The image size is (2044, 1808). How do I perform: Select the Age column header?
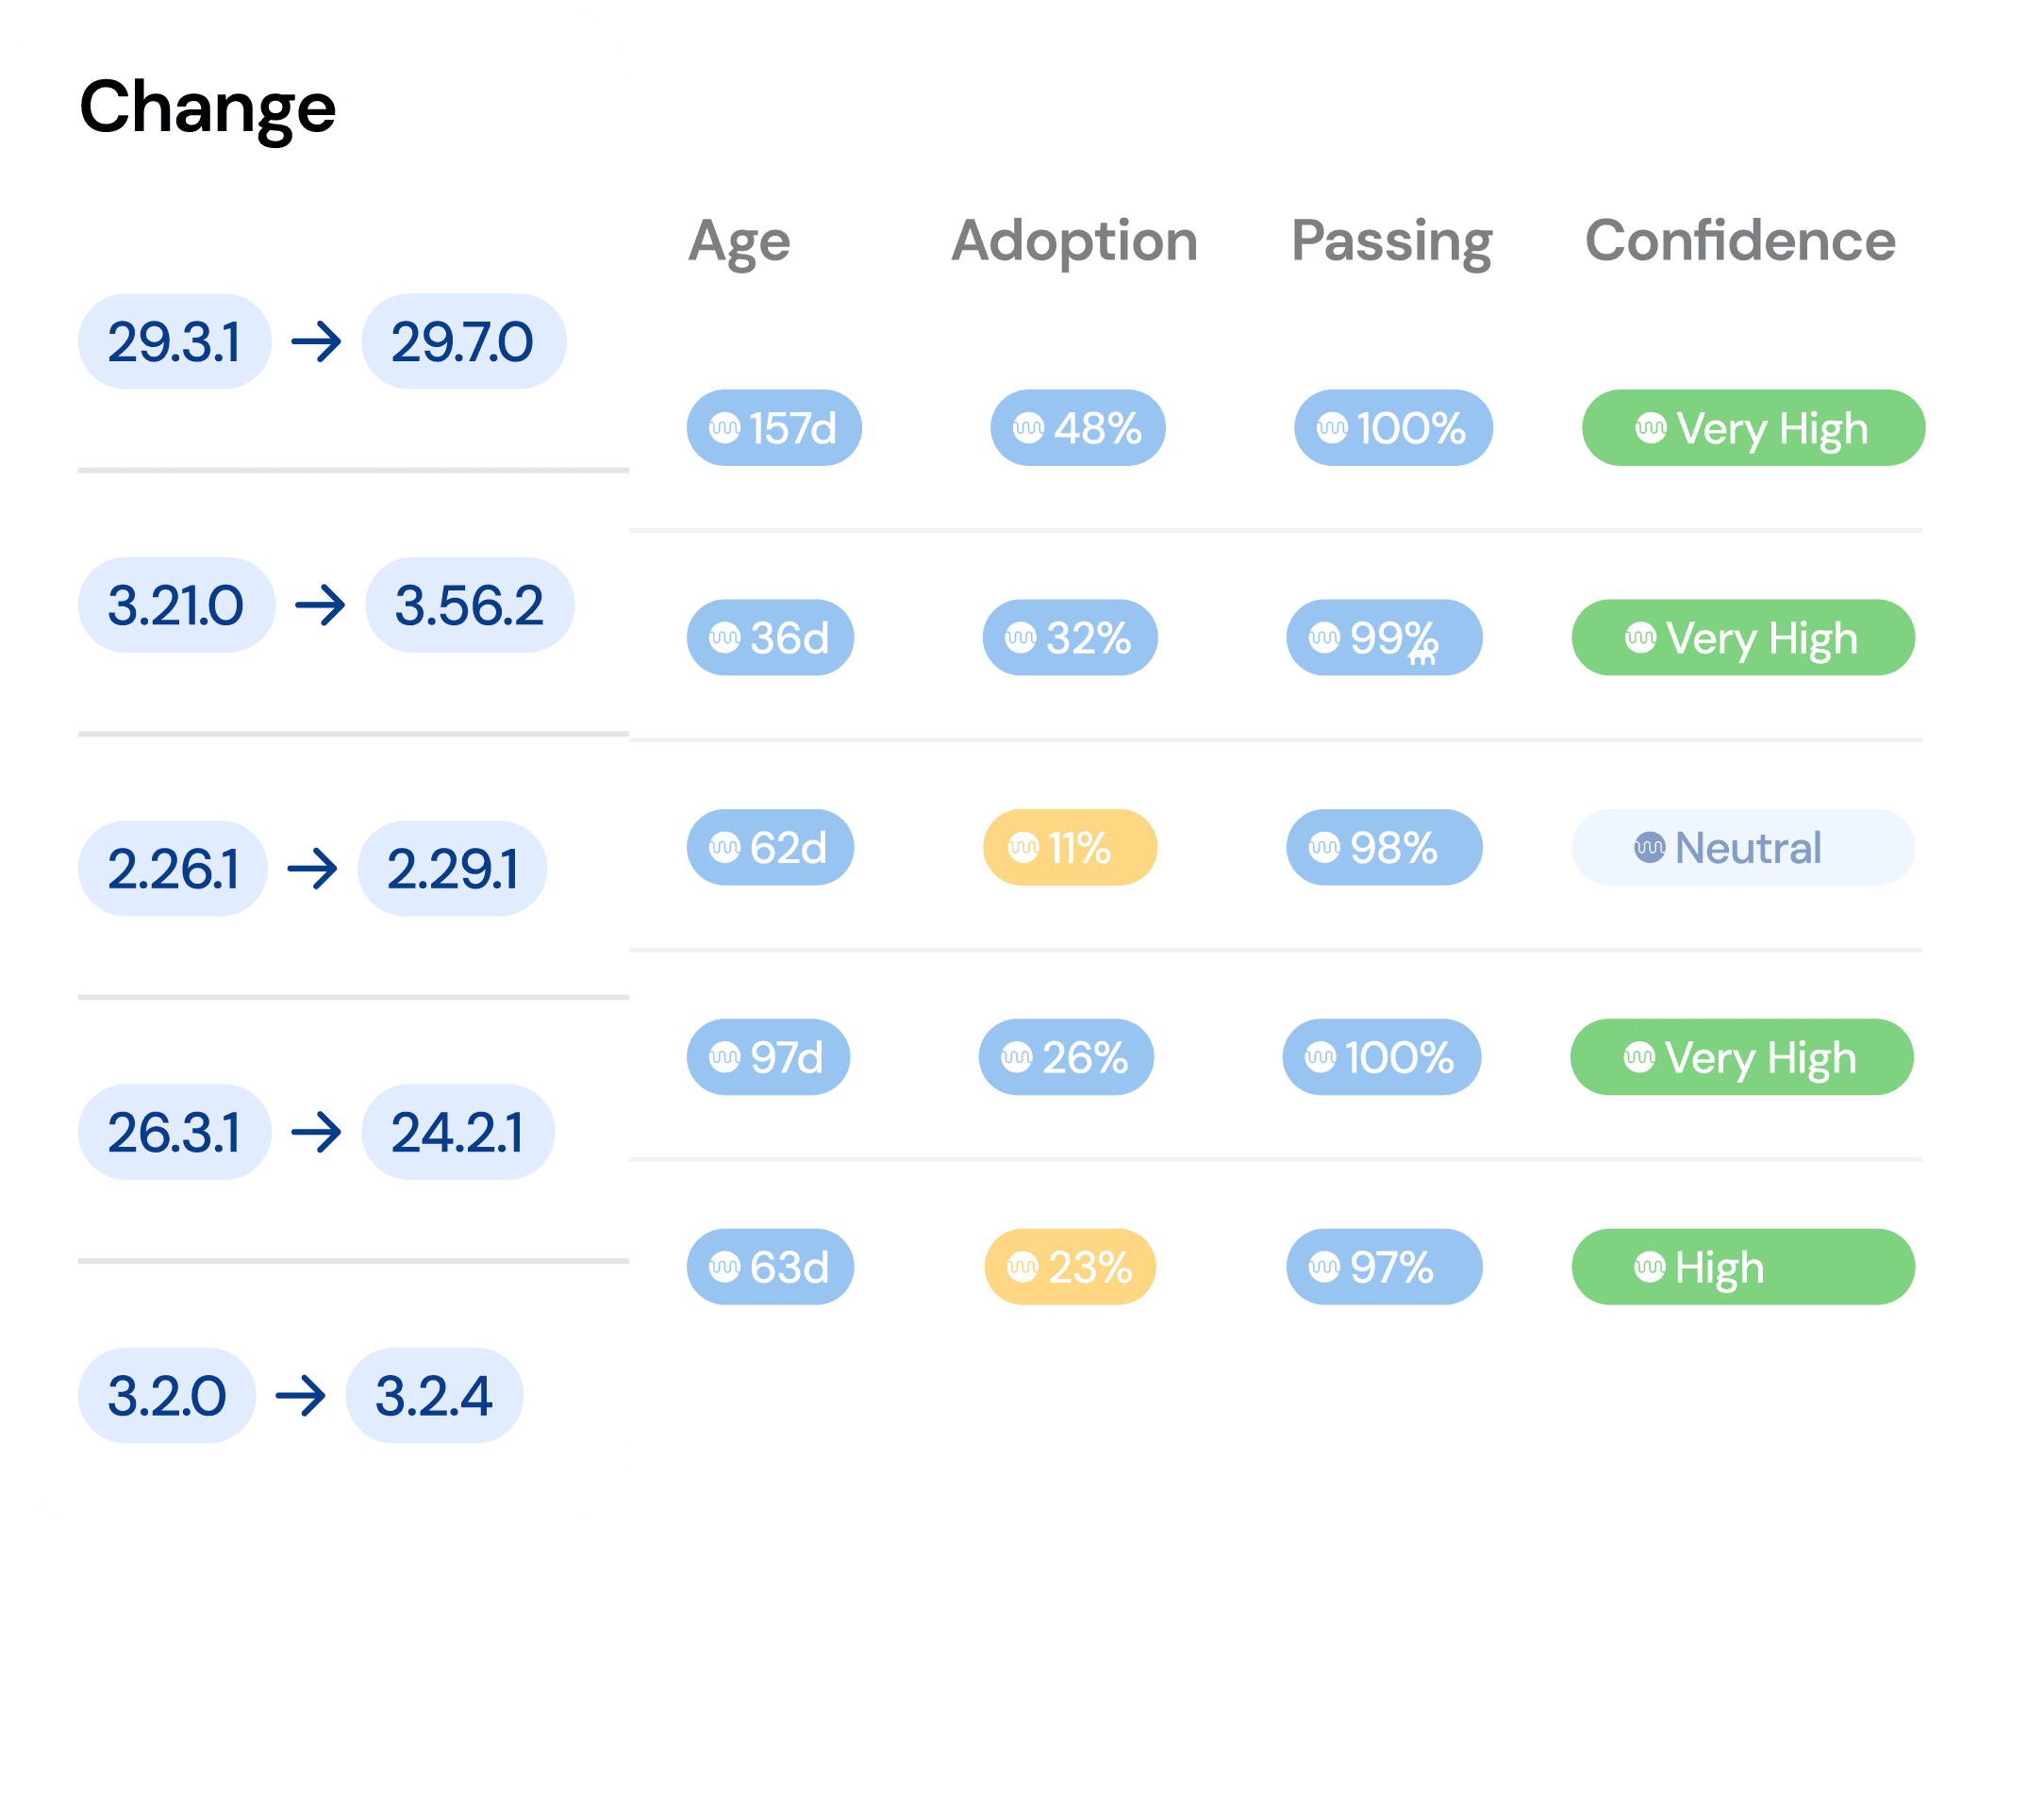click(x=739, y=242)
